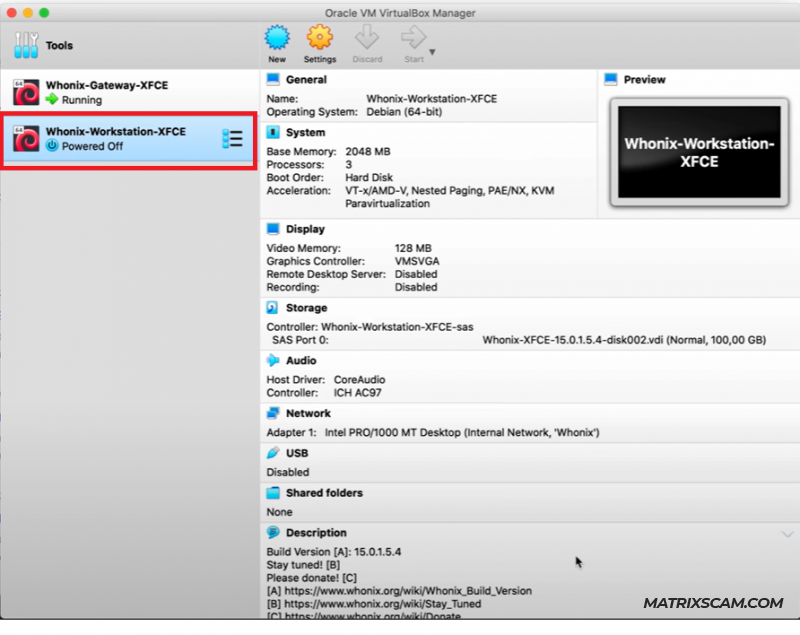Open the Network section header

click(308, 413)
